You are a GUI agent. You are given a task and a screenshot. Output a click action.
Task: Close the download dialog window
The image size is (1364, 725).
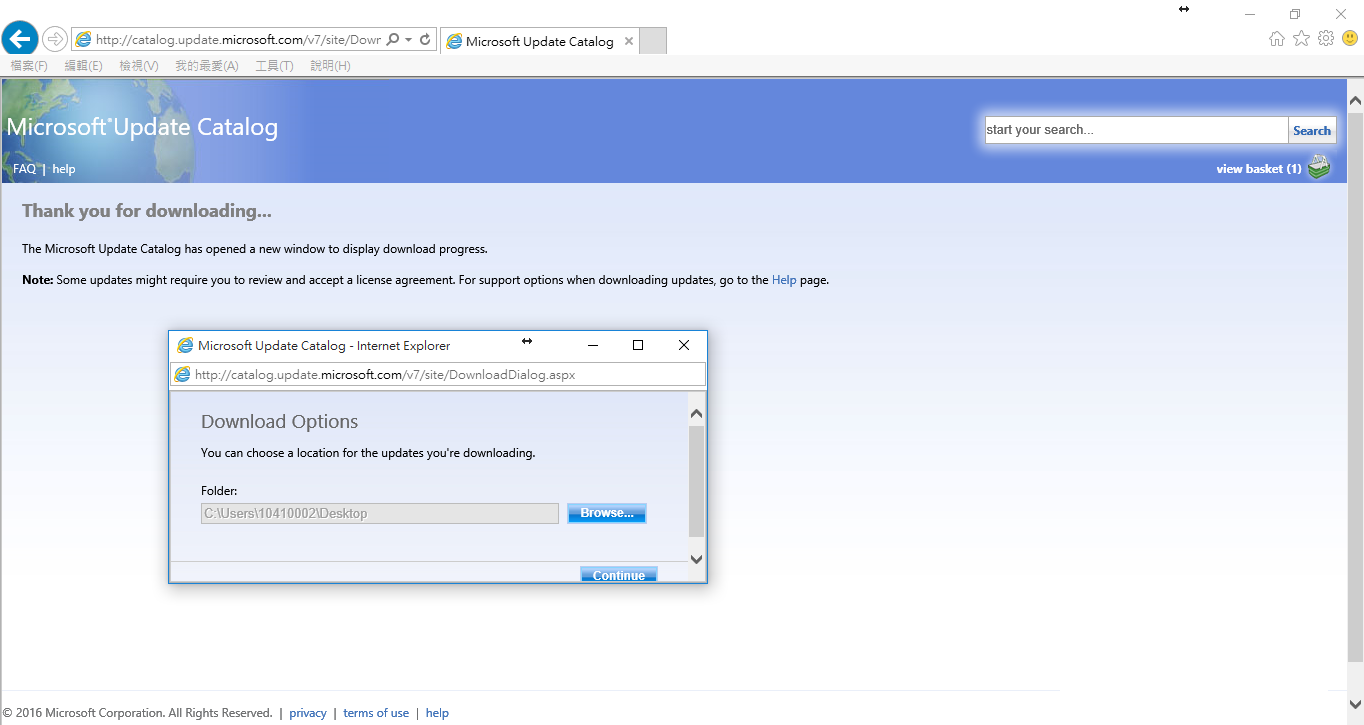[x=684, y=345]
